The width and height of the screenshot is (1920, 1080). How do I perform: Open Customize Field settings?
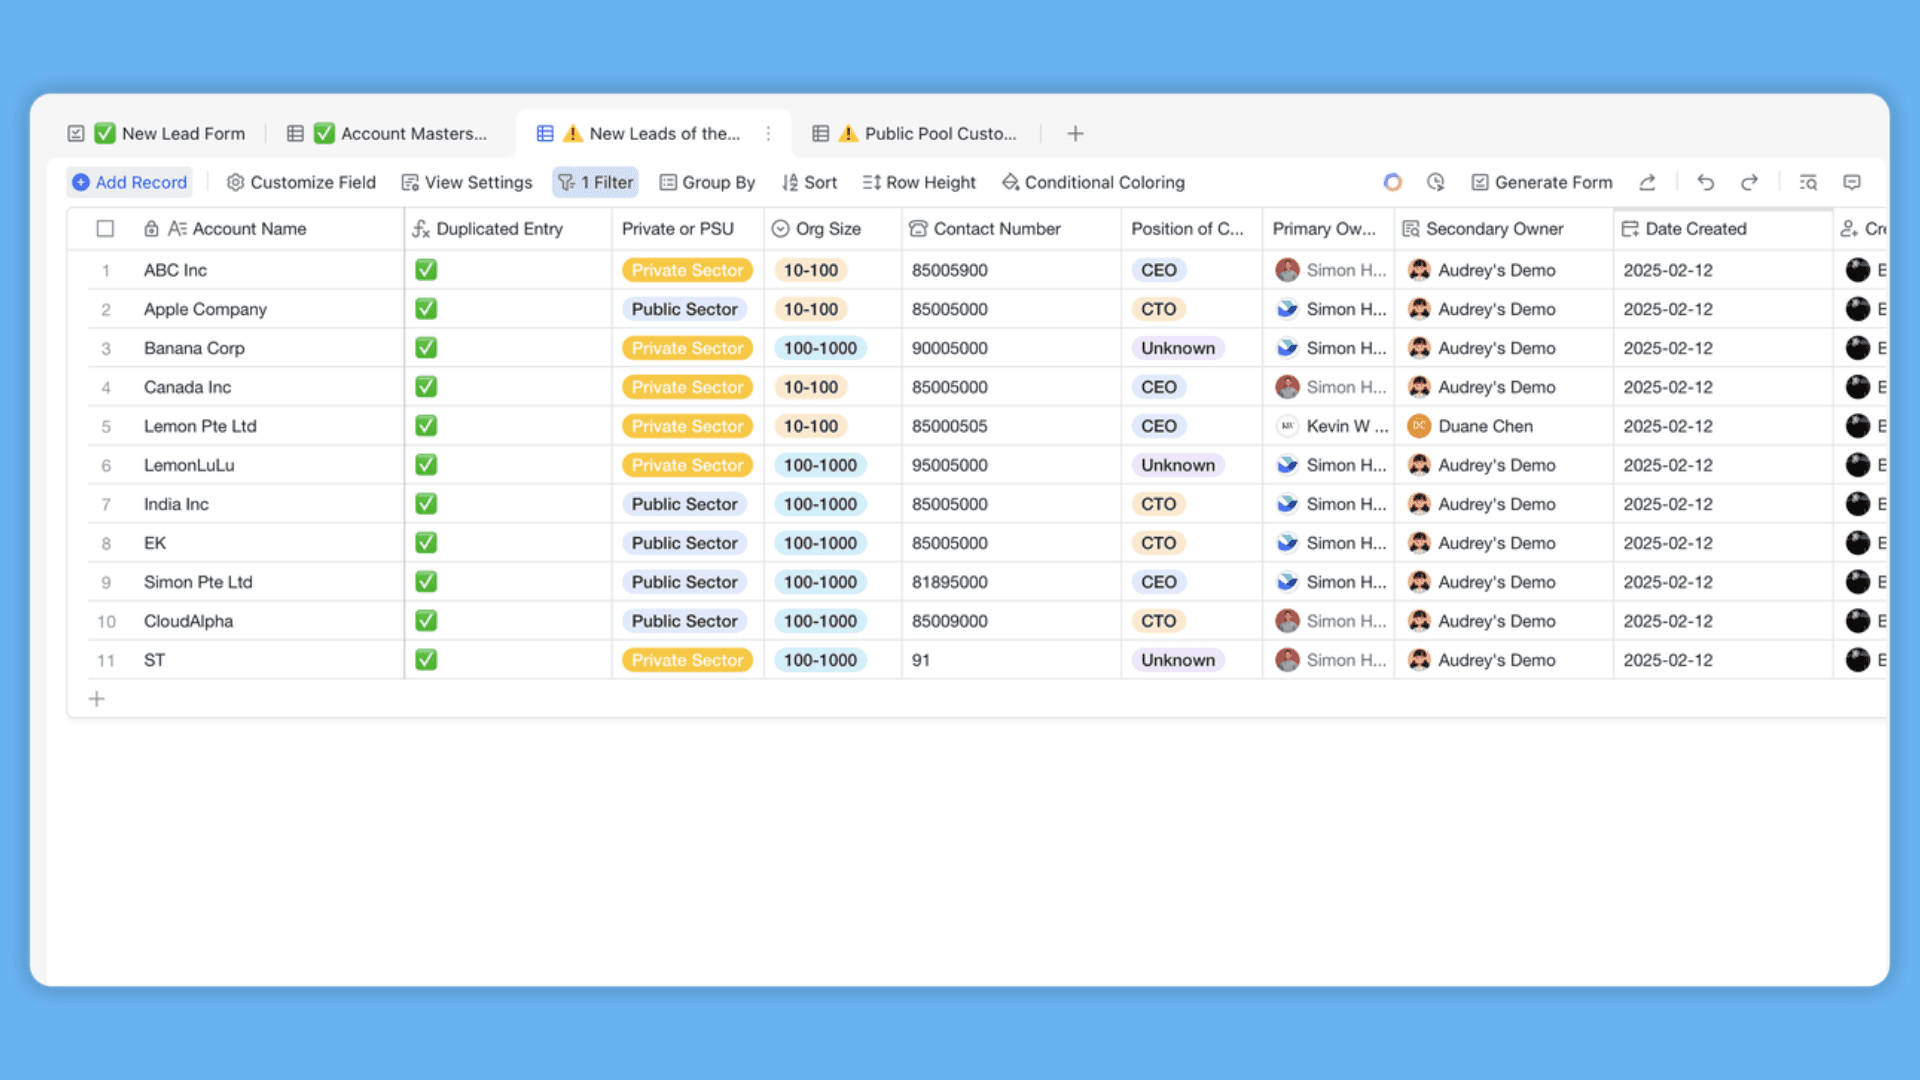pos(301,182)
